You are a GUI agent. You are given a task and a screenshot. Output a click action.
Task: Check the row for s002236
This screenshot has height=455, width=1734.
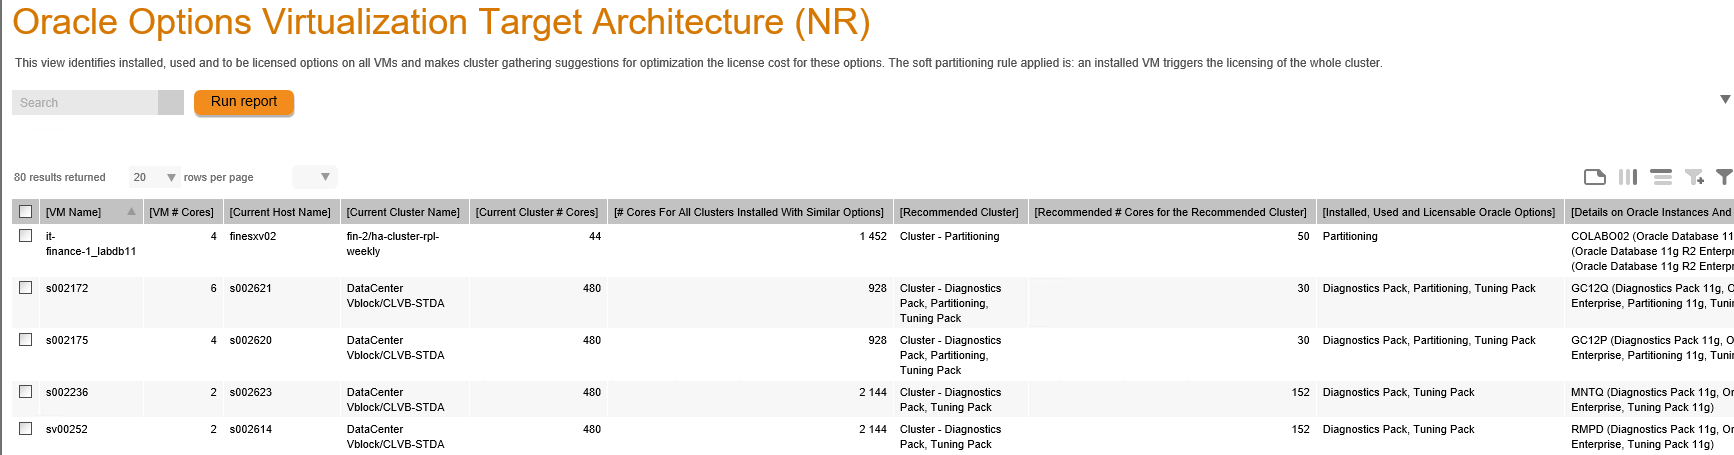(26, 392)
